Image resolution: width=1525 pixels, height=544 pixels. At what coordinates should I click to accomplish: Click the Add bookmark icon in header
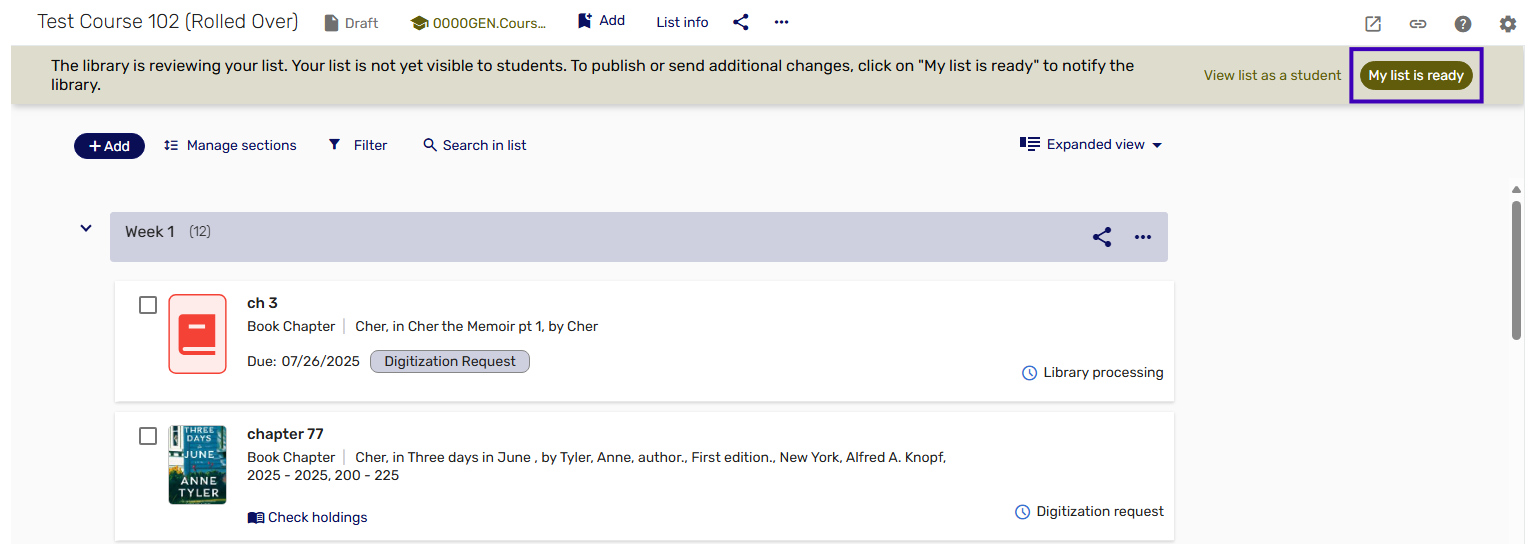pyautogui.click(x=585, y=21)
